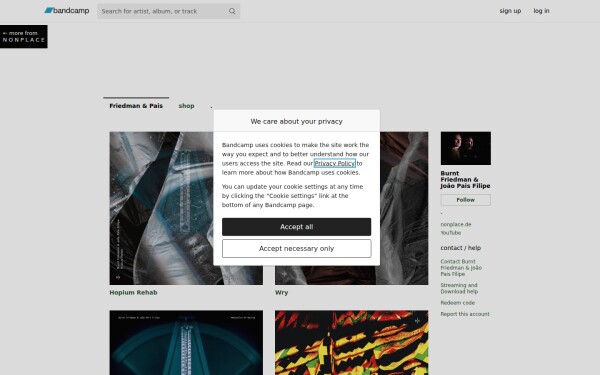Switch to the shop tab
The width and height of the screenshot is (600, 375).
[x=186, y=106]
